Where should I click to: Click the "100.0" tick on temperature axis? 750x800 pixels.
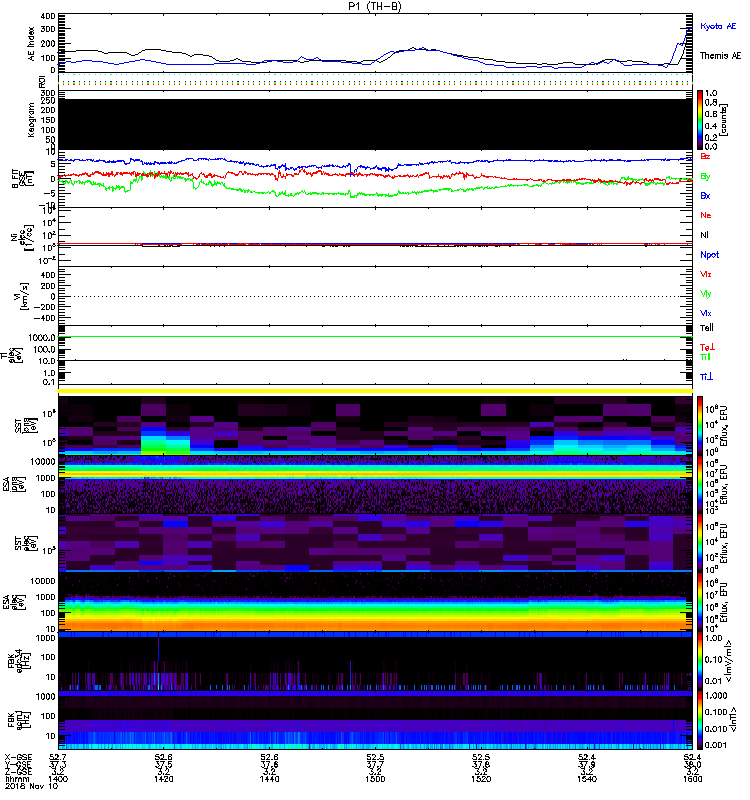pos(44,349)
